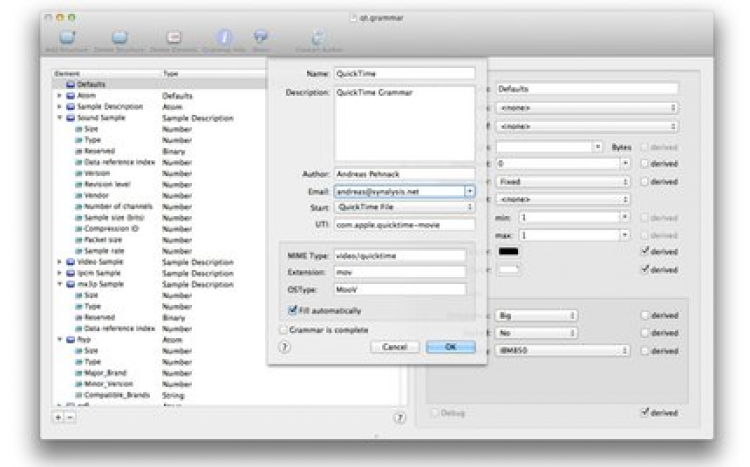Click the ftyp structure icon
This screenshot has width=750, height=467.
tap(71, 339)
